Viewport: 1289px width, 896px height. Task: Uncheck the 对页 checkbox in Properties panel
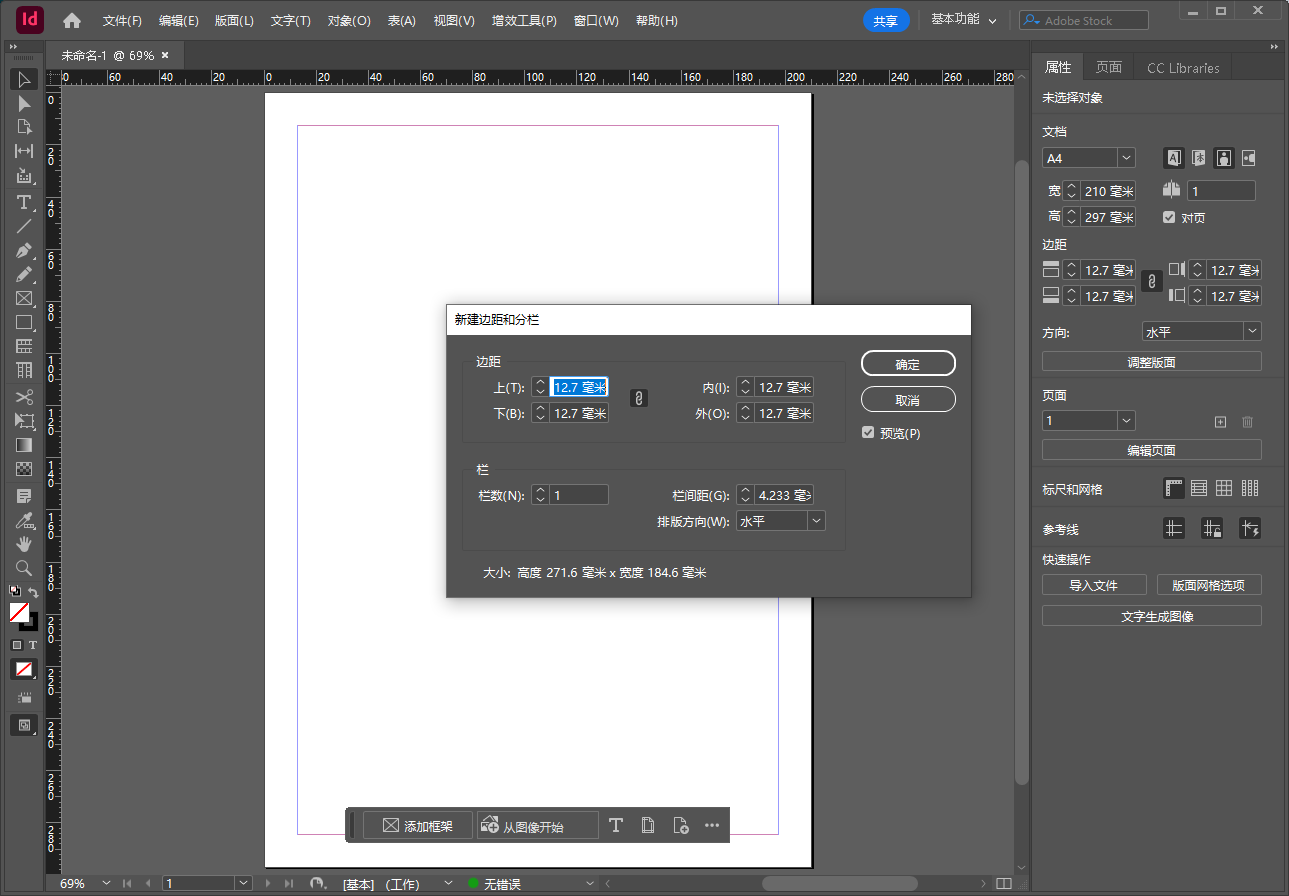tap(1168, 217)
